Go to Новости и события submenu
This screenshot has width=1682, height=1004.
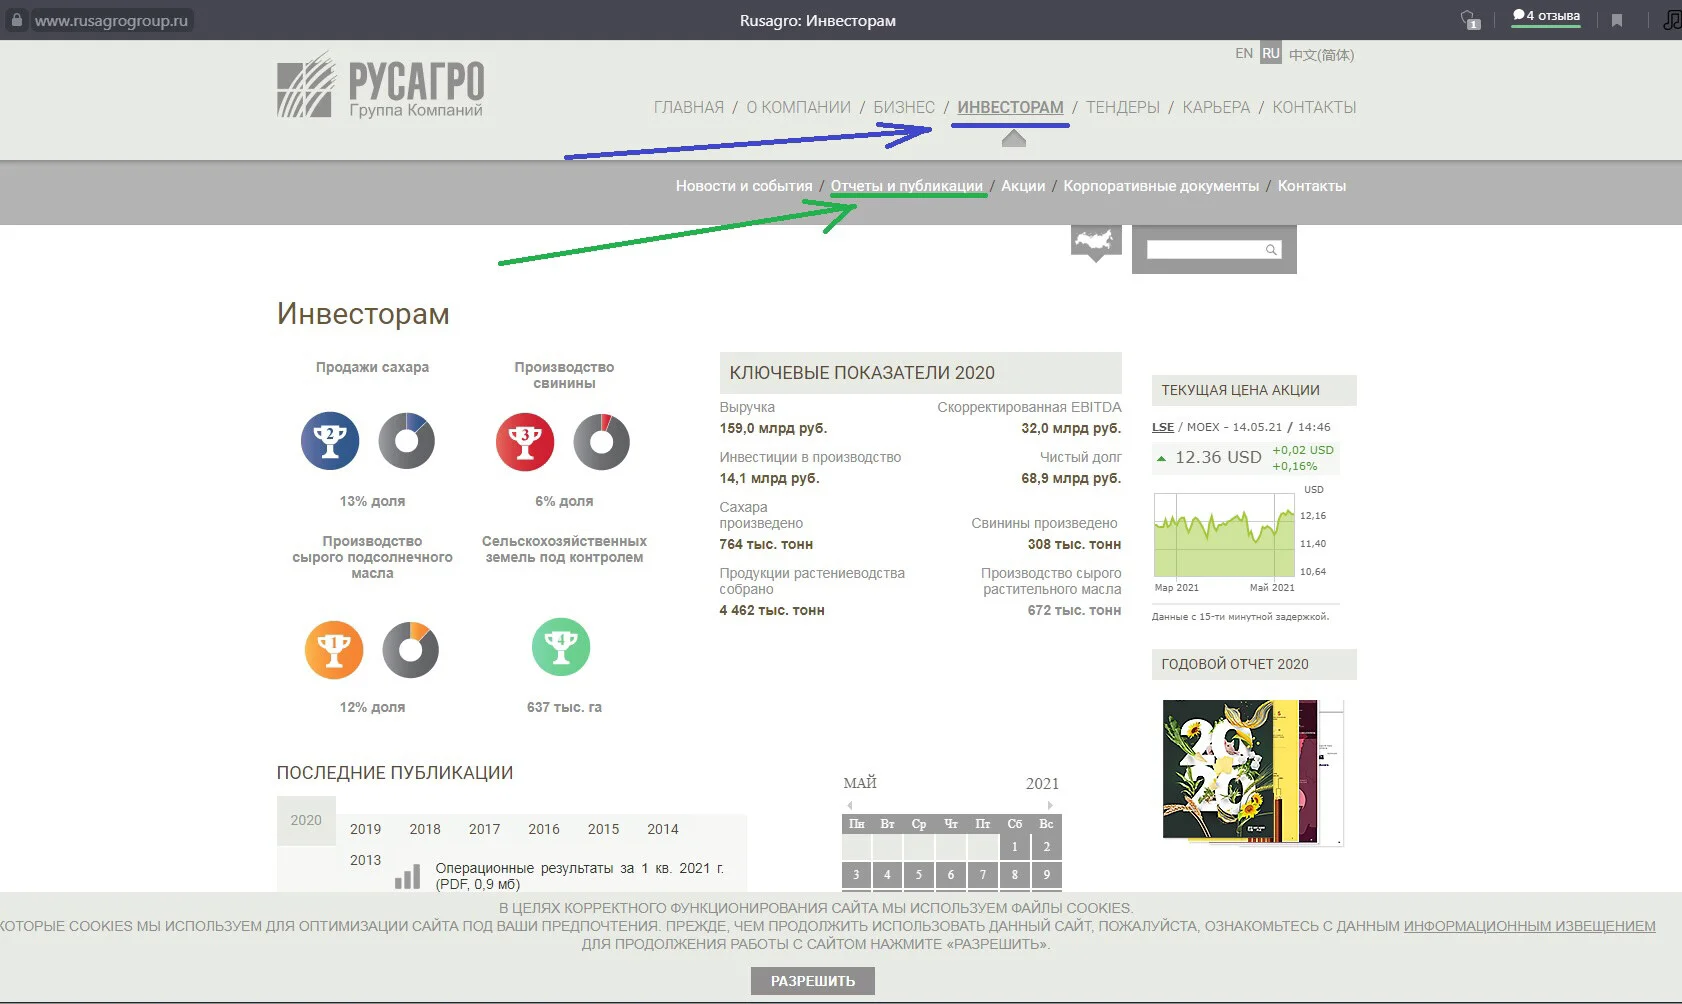point(744,186)
